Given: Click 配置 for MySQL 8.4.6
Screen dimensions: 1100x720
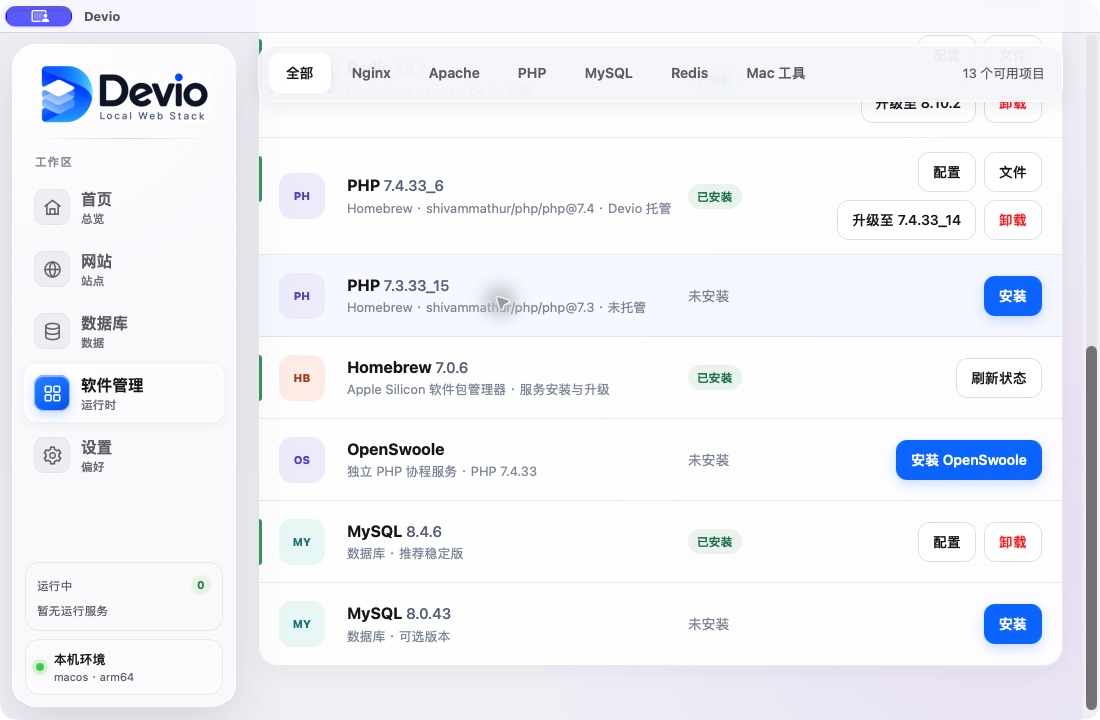Looking at the screenshot, I should [946, 542].
